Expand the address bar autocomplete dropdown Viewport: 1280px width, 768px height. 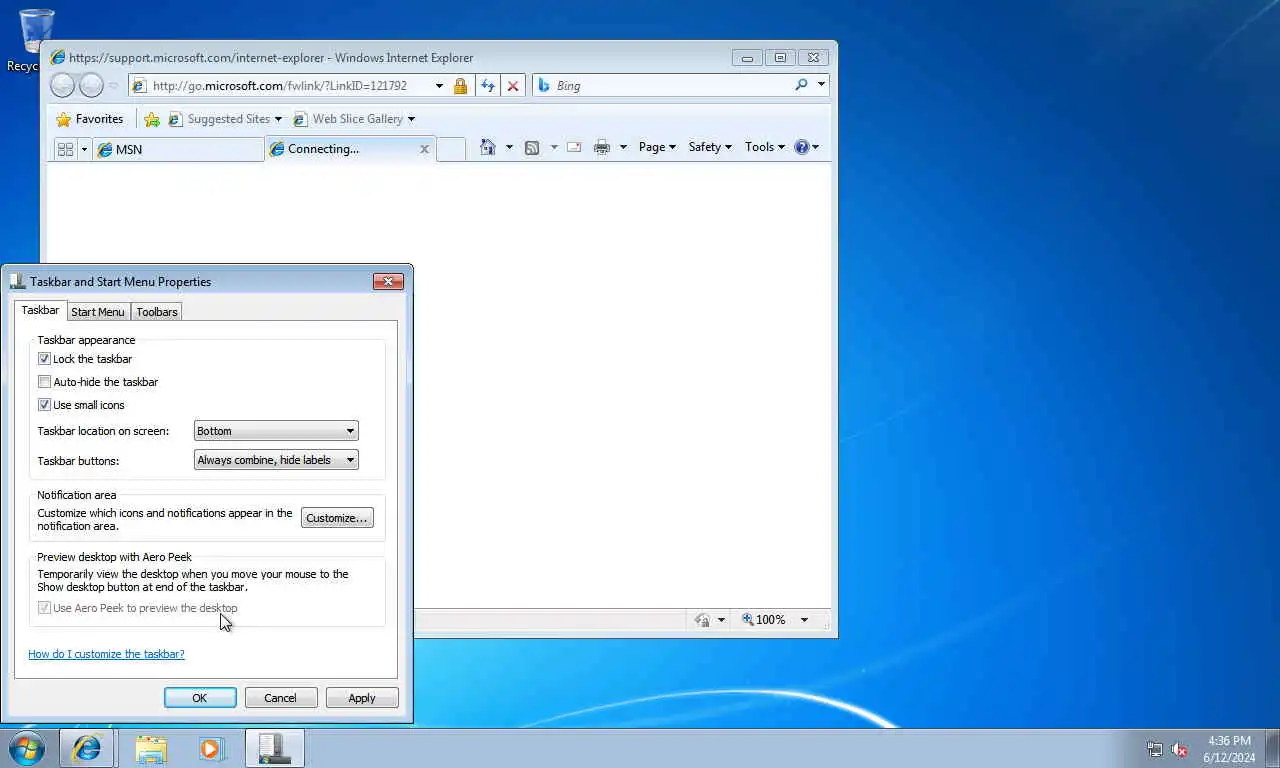tap(438, 86)
